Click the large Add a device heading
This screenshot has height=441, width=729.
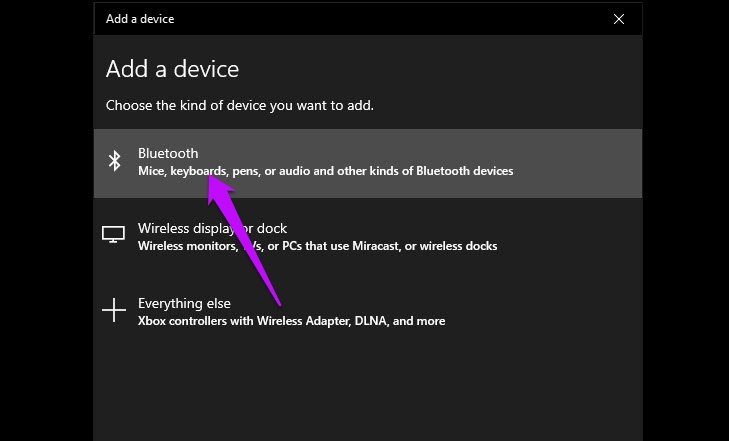tap(172, 69)
